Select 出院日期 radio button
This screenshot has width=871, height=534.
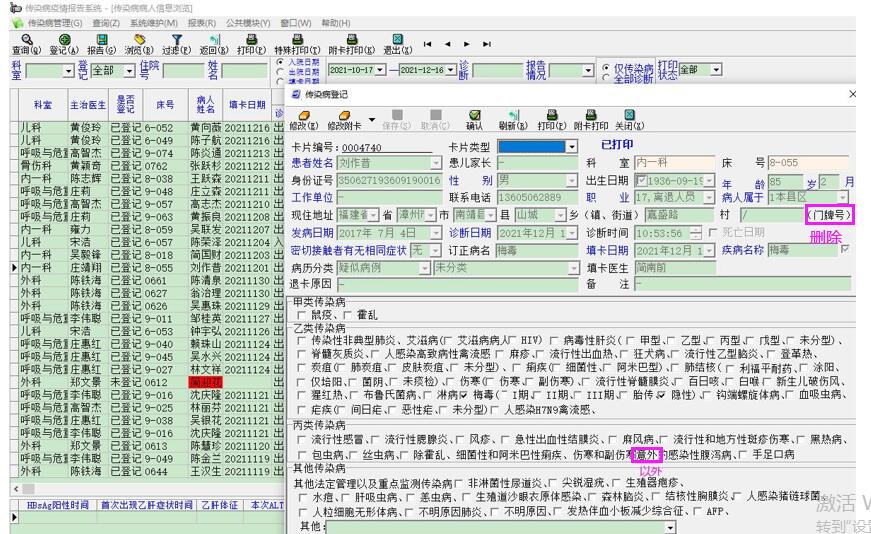(x=281, y=72)
